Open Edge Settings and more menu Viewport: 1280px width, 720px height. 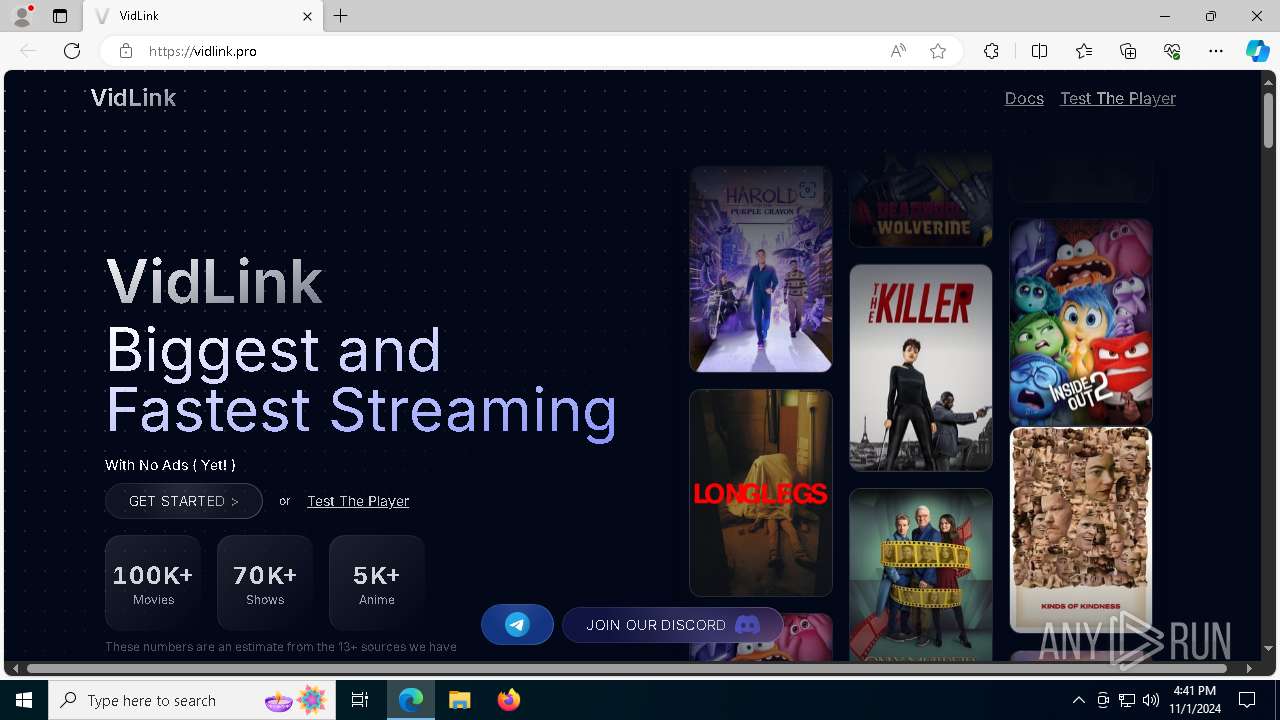click(1216, 51)
